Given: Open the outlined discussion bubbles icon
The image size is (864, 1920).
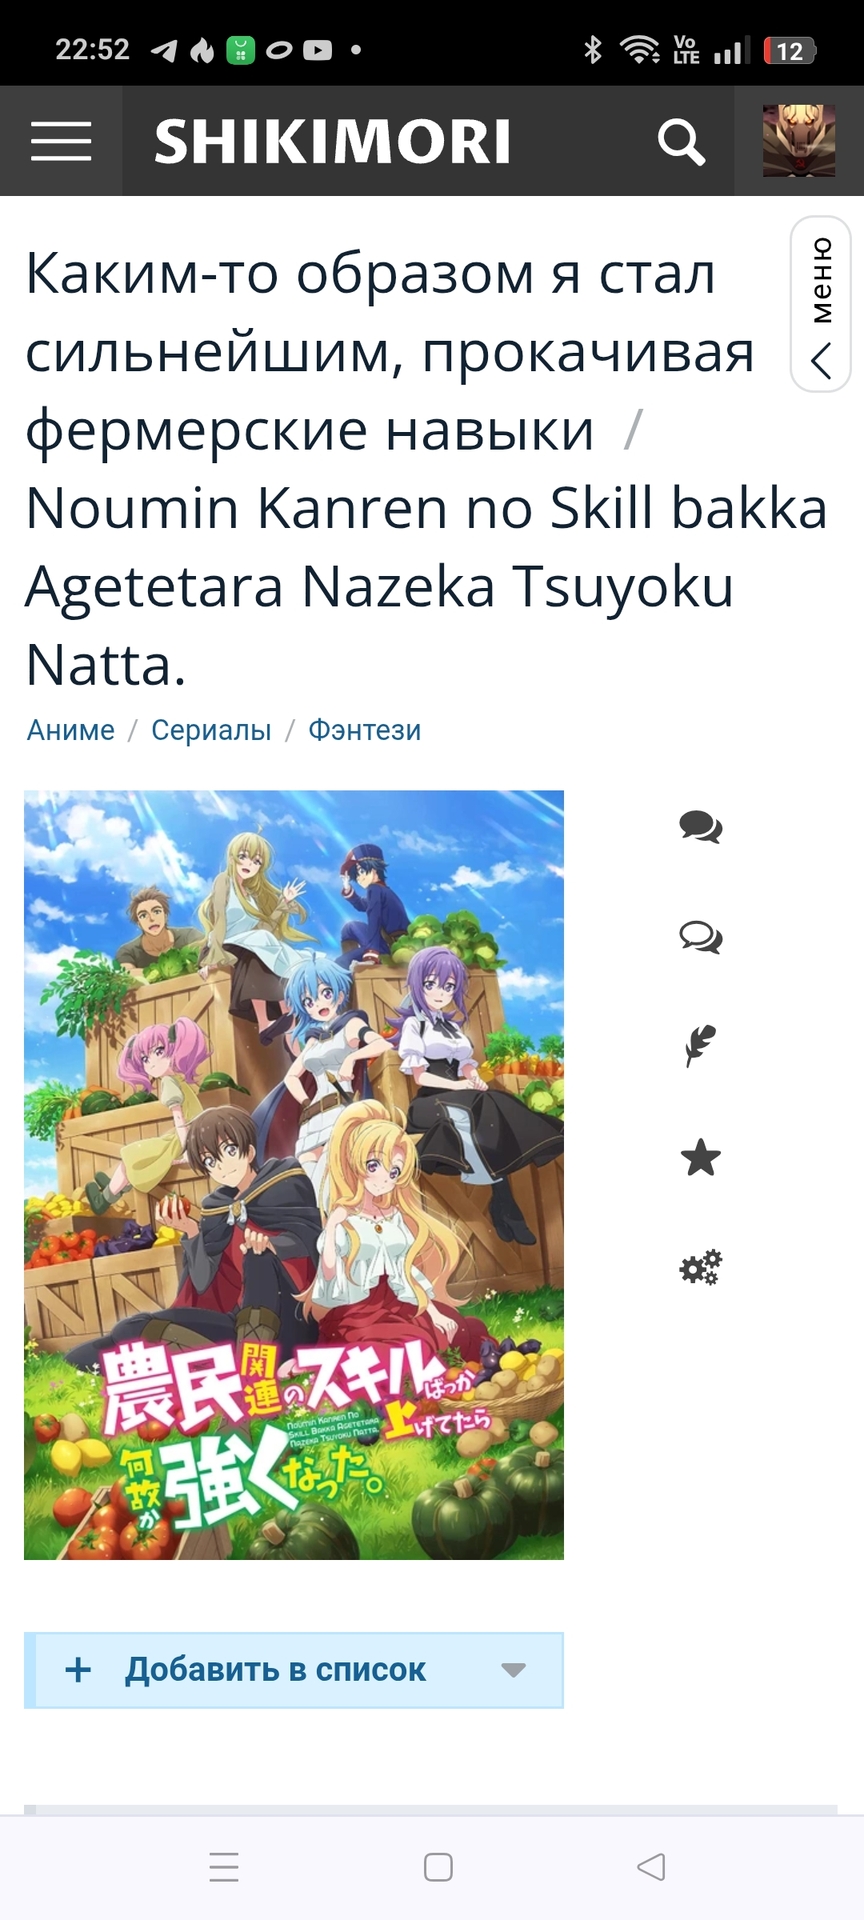Looking at the screenshot, I should tap(700, 937).
